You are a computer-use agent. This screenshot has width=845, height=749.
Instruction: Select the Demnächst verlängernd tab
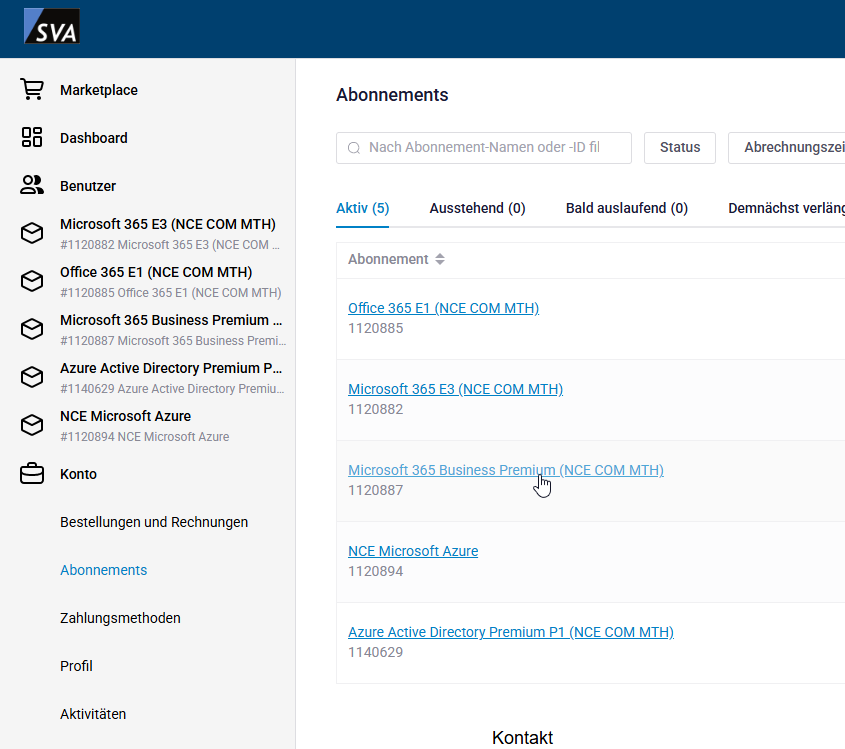coord(786,209)
